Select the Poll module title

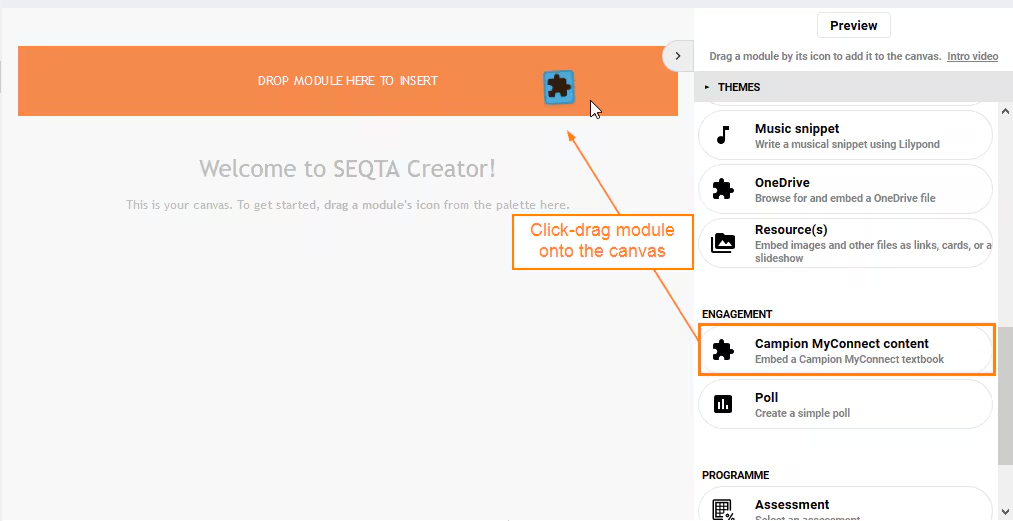767,398
